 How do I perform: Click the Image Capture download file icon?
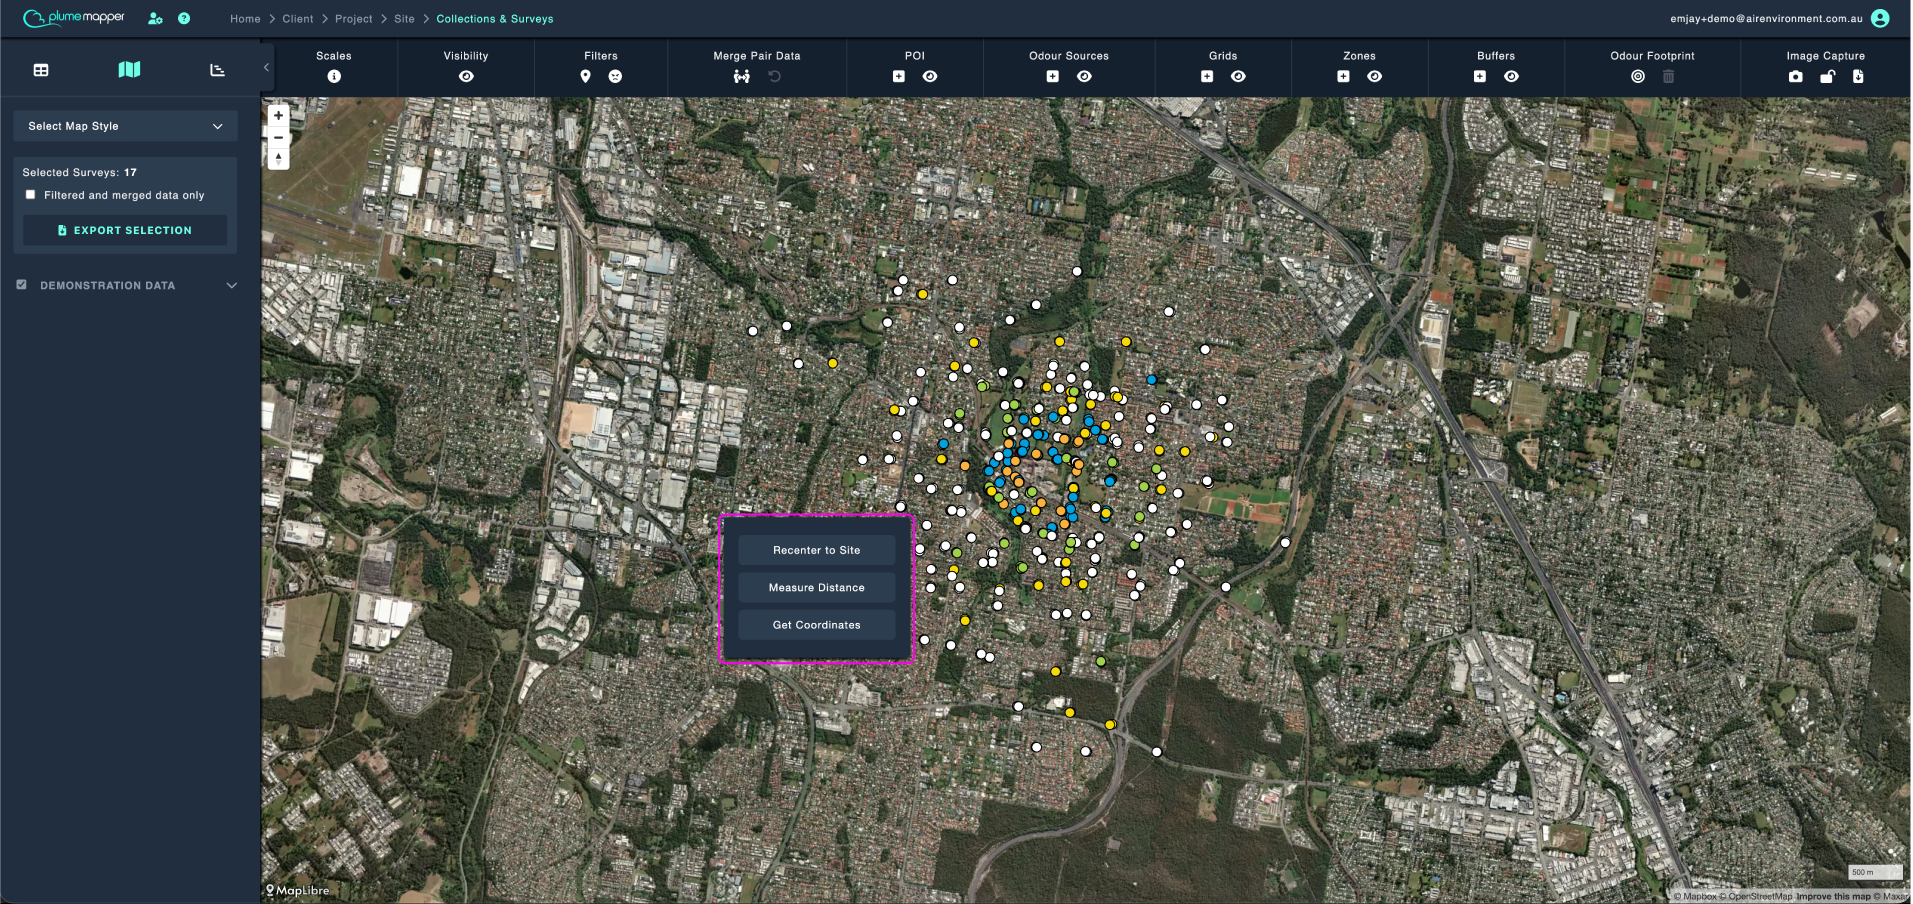(x=1858, y=76)
